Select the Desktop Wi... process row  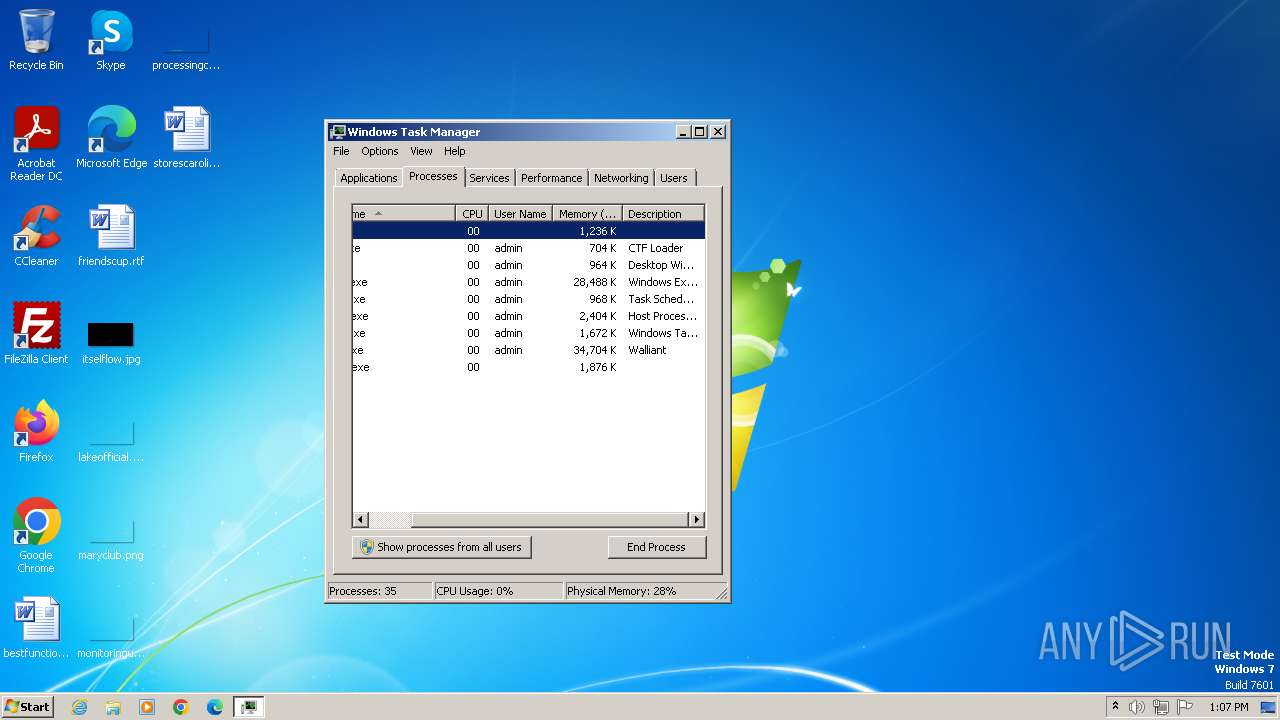click(528, 265)
